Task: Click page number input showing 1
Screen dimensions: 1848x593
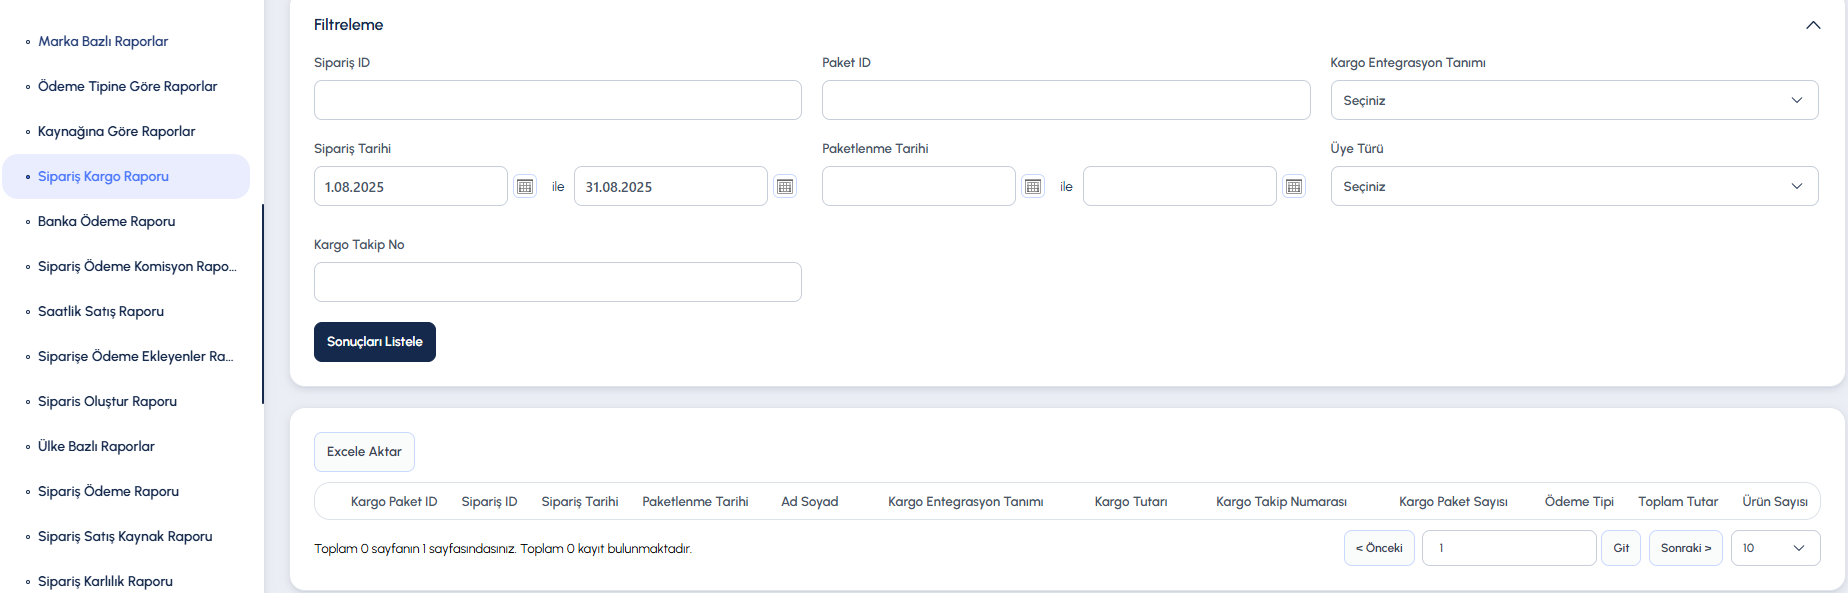Action: point(1509,548)
